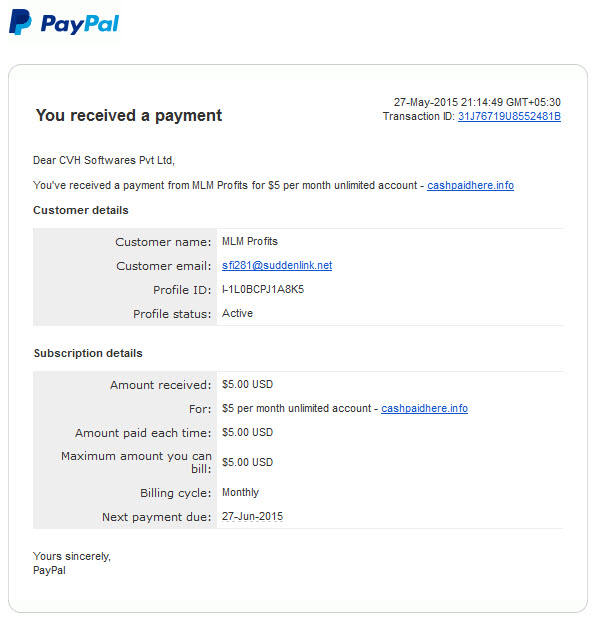Click the Subscription details heading
606x627 pixels.
pos(88,353)
